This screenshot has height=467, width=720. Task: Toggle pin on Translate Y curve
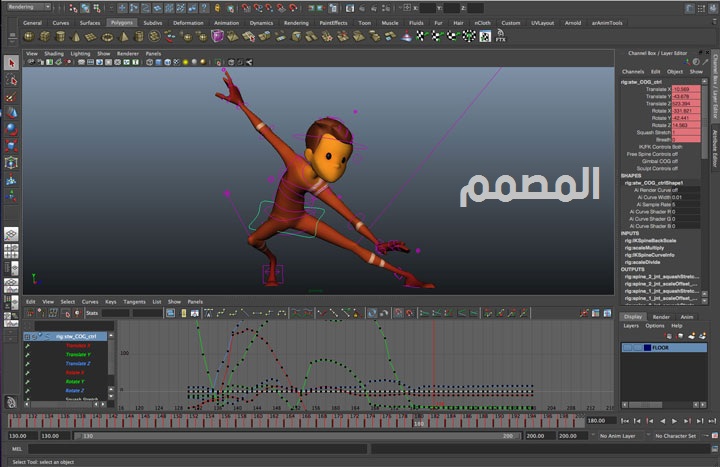[28, 354]
